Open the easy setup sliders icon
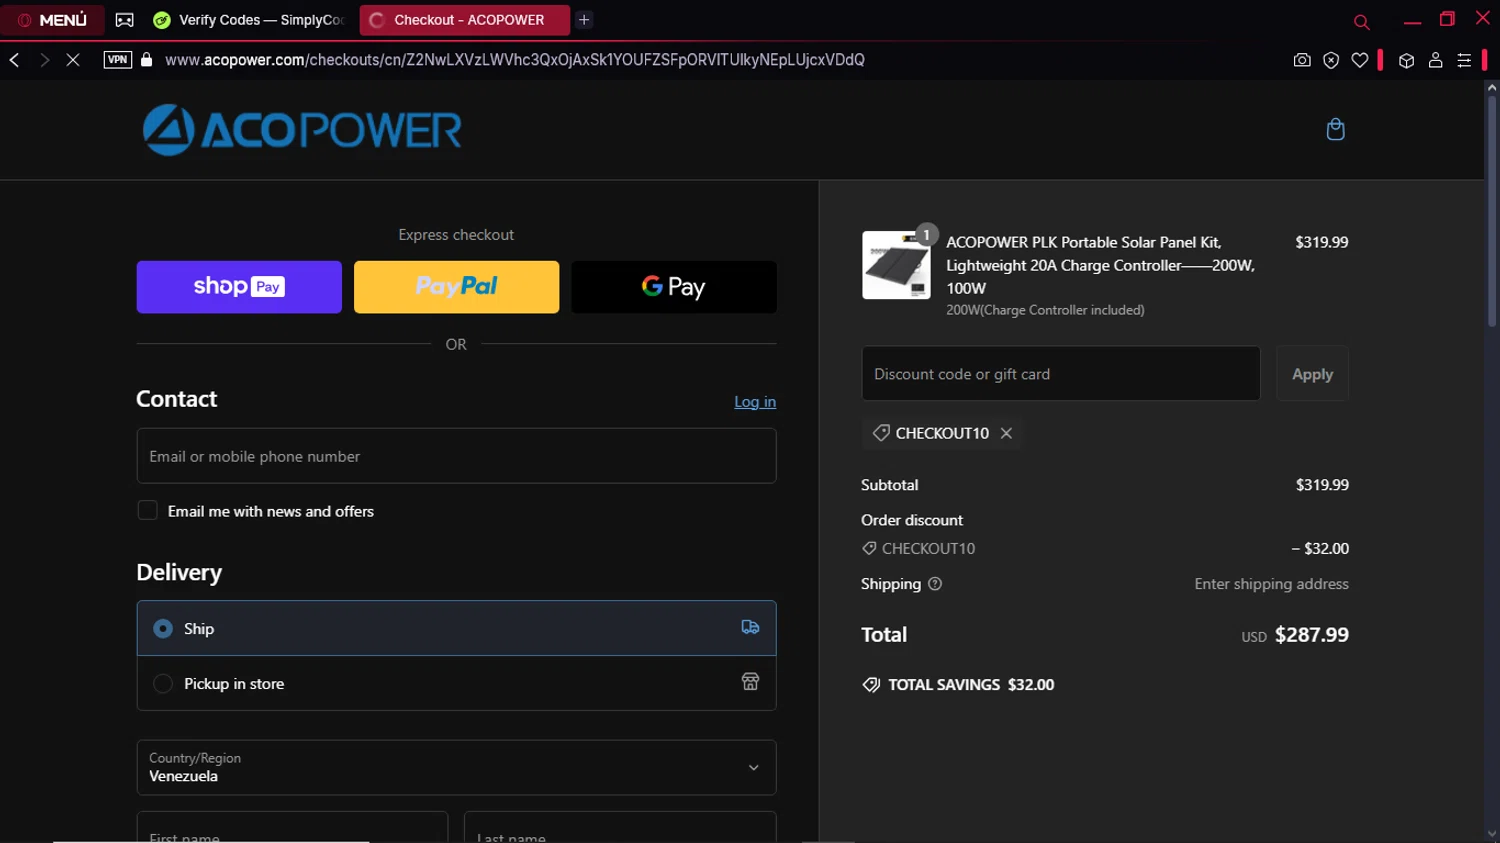The image size is (1500, 843). click(x=1464, y=60)
